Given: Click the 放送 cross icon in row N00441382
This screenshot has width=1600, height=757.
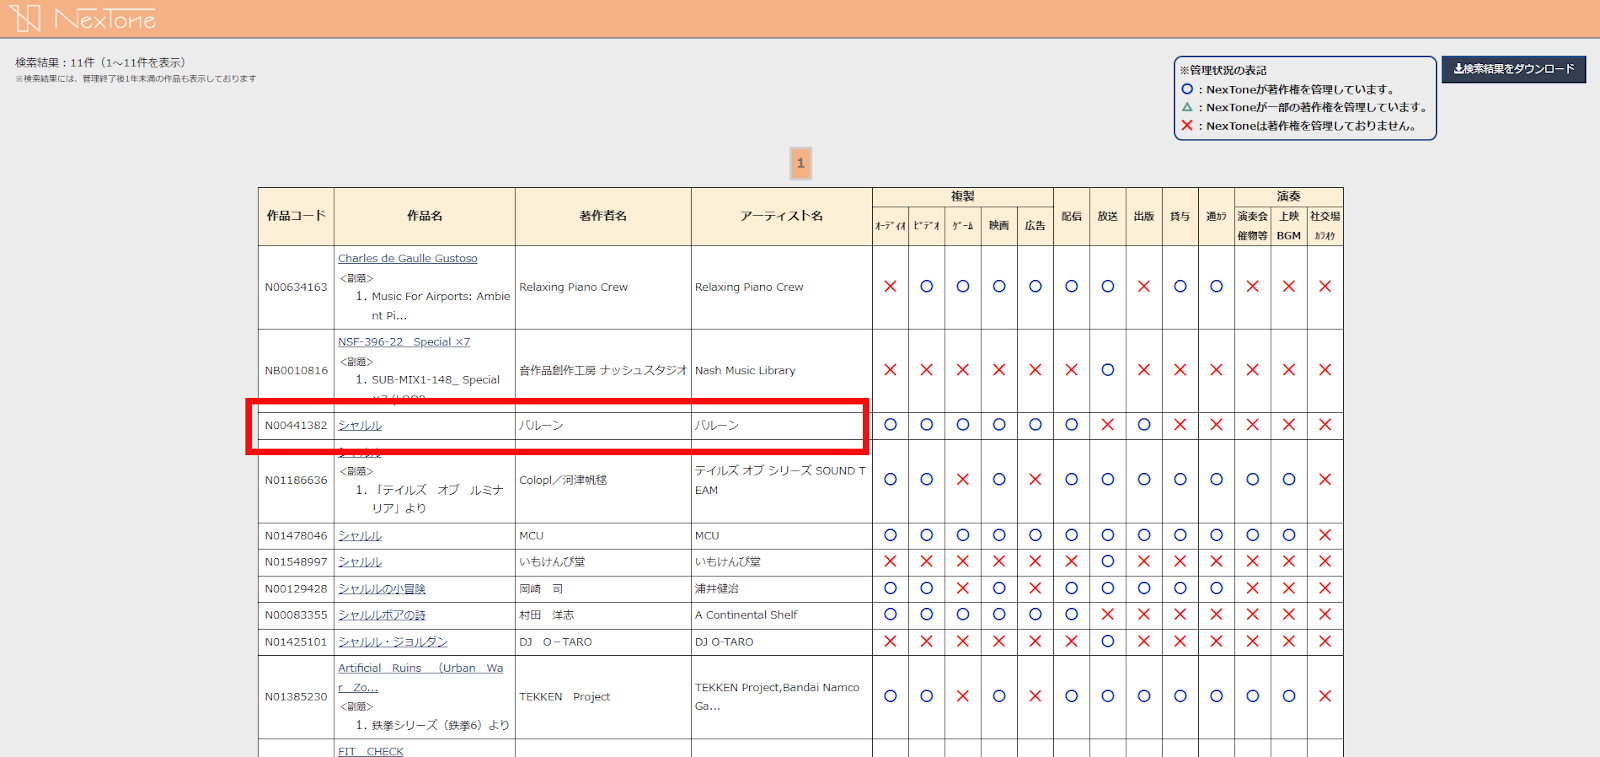Looking at the screenshot, I should click(x=1107, y=425).
